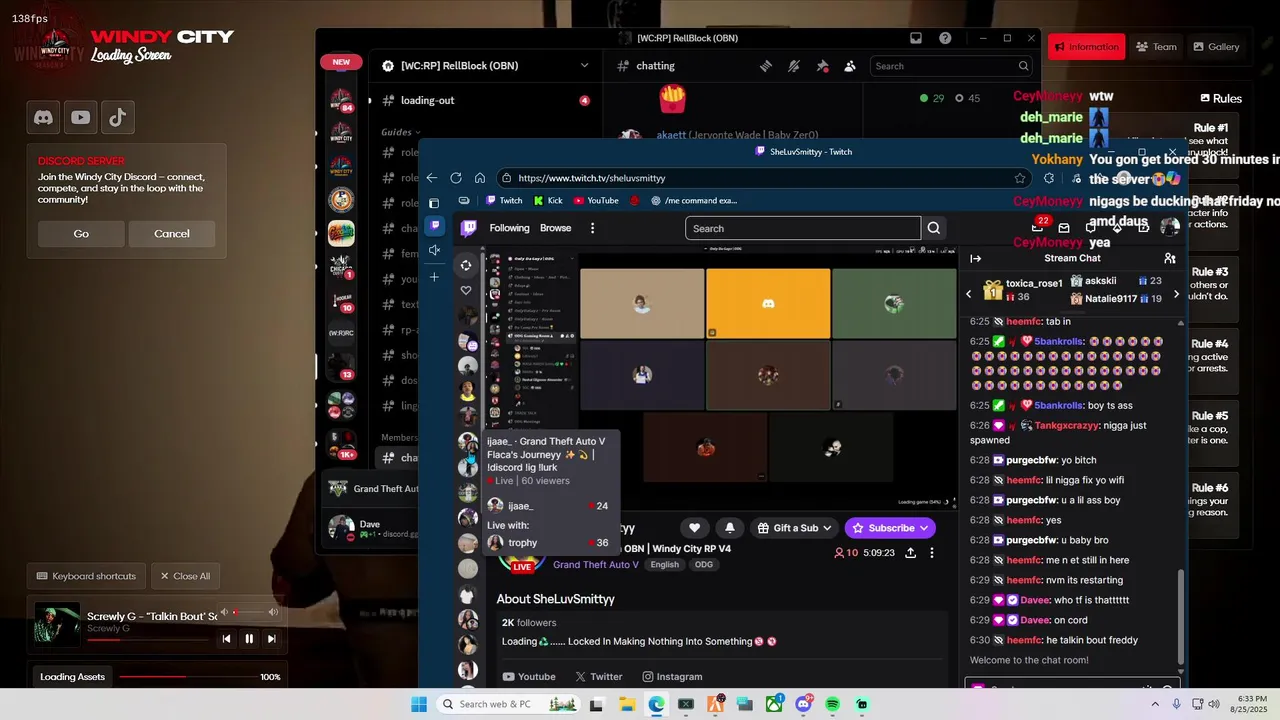Open Twitch bookmark in bookmarks bar

click(x=504, y=200)
